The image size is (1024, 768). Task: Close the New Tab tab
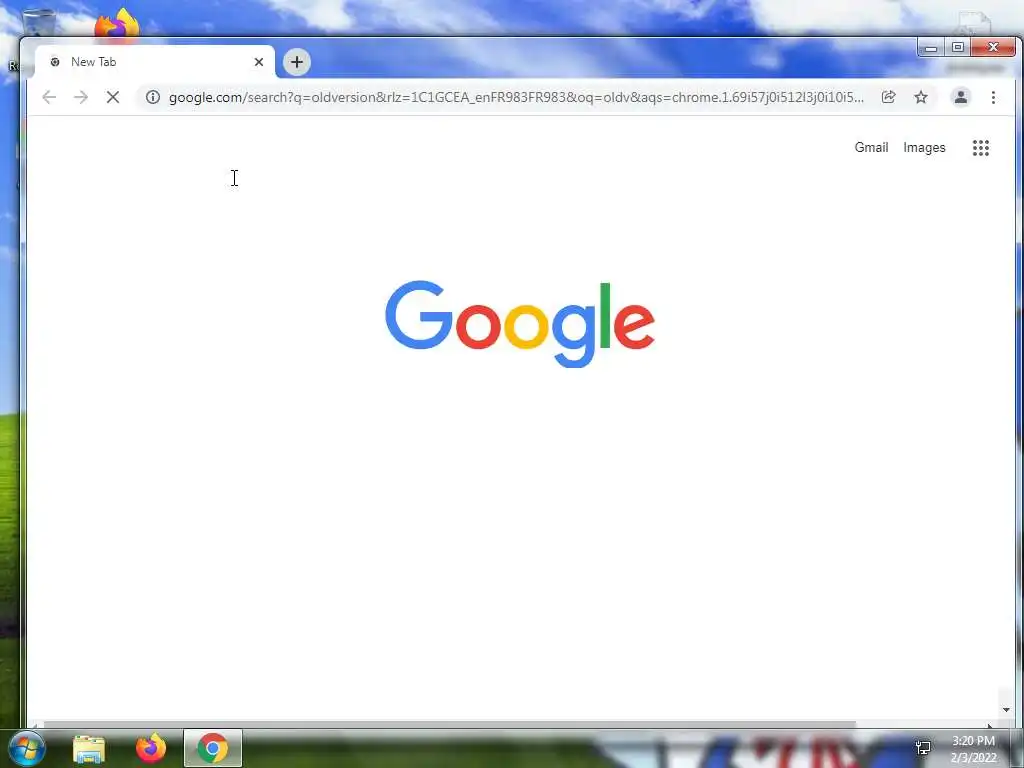259,62
